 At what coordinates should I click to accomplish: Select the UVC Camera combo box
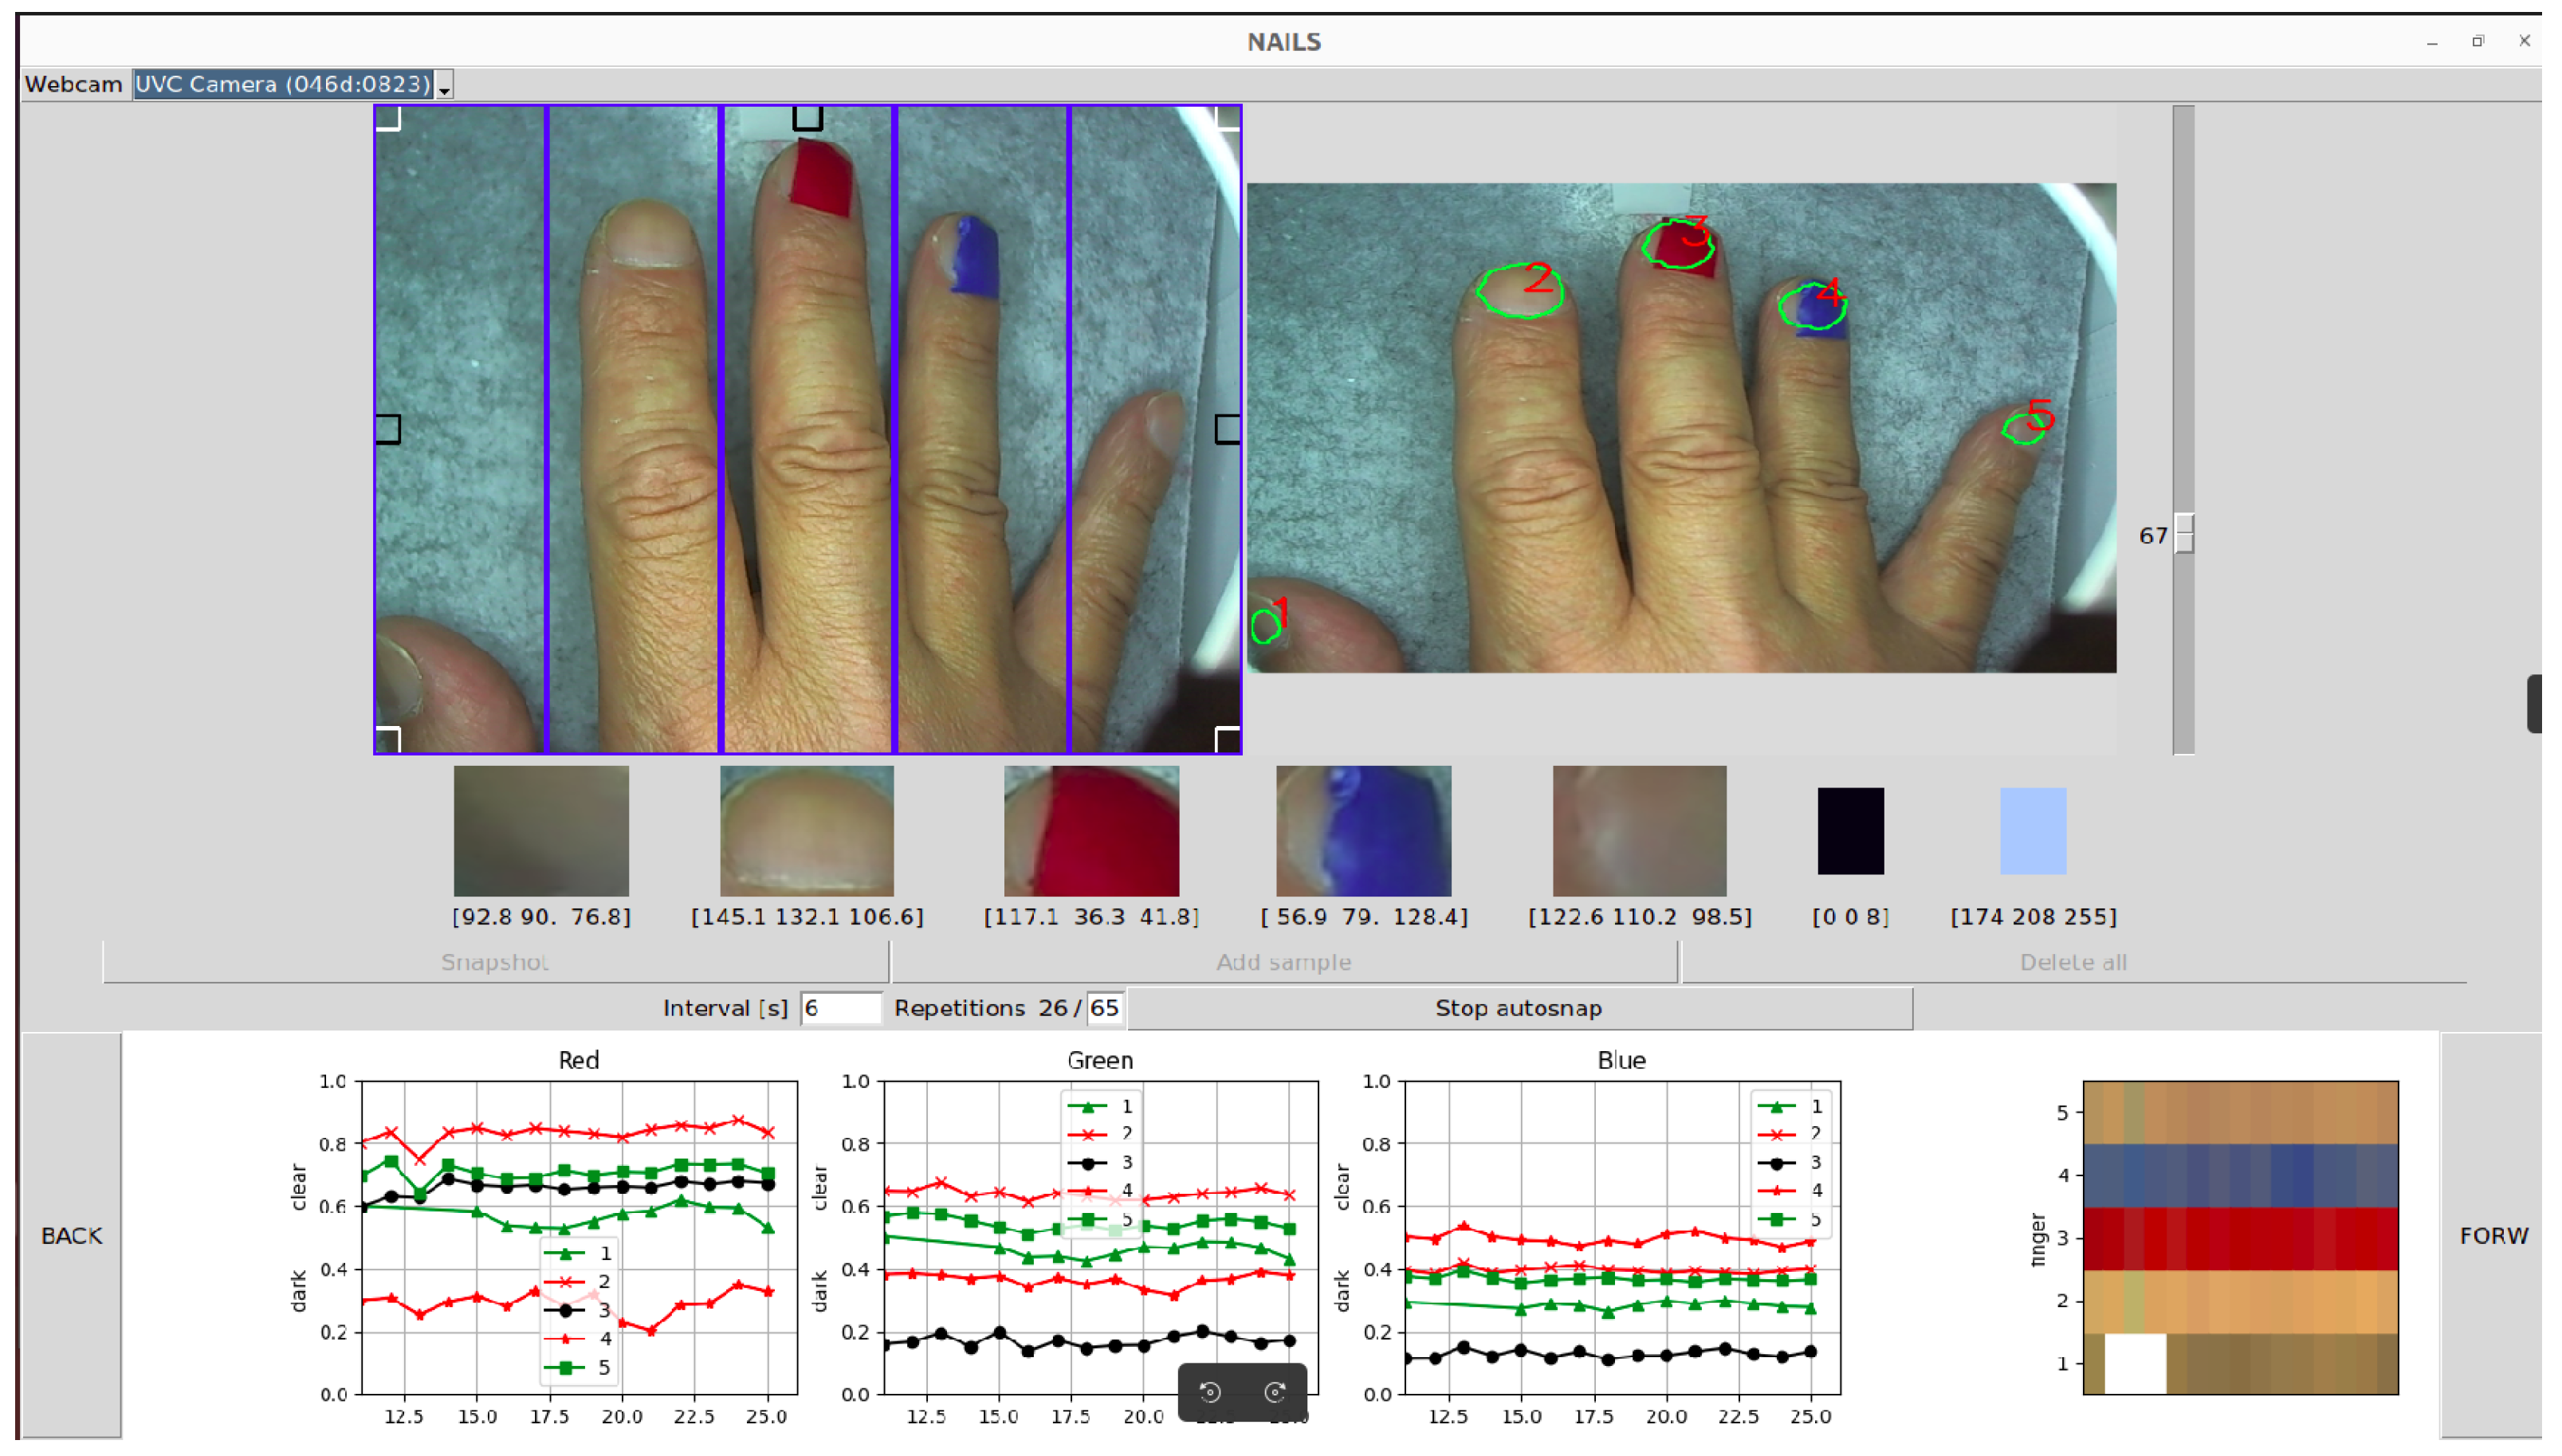[x=283, y=85]
